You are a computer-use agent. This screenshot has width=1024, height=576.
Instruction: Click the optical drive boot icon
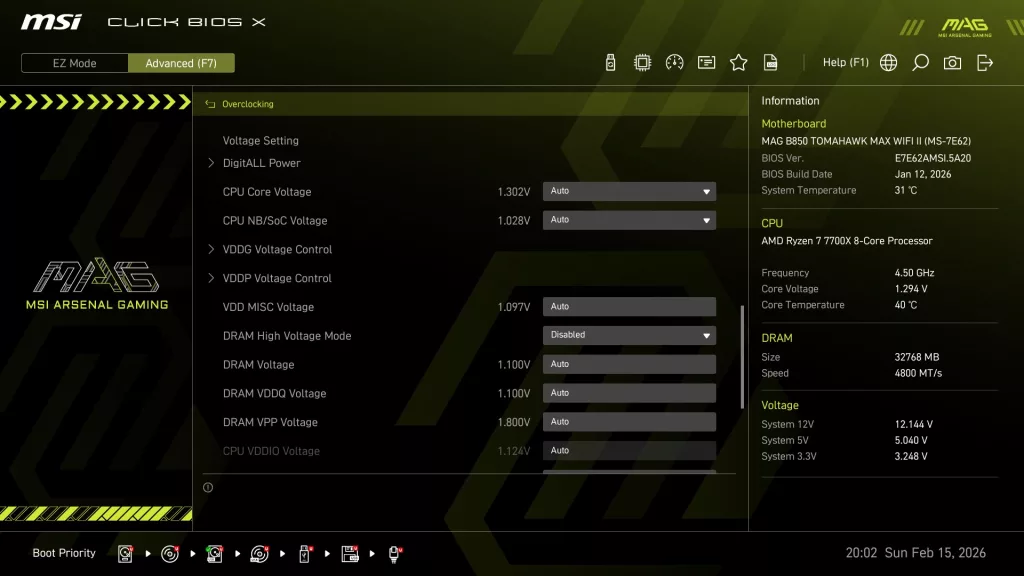pyautogui.click(x=170, y=552)
